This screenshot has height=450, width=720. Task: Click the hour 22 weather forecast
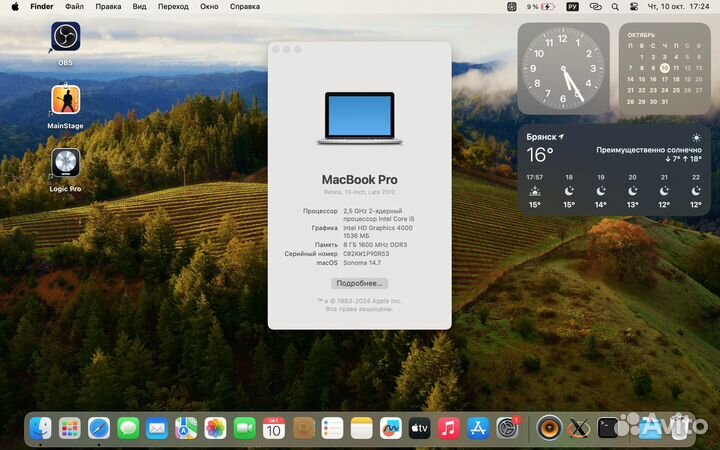tap(696, 191)
